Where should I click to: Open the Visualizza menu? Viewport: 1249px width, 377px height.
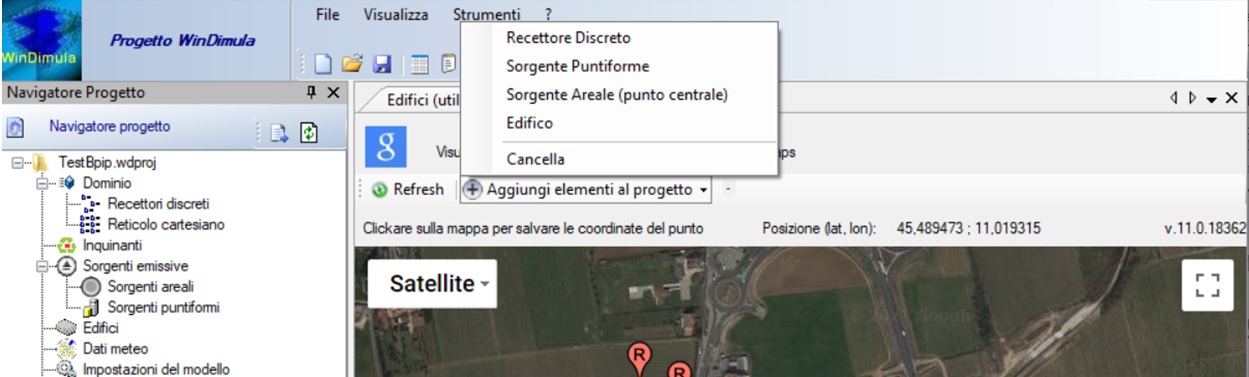click(396, 15)
